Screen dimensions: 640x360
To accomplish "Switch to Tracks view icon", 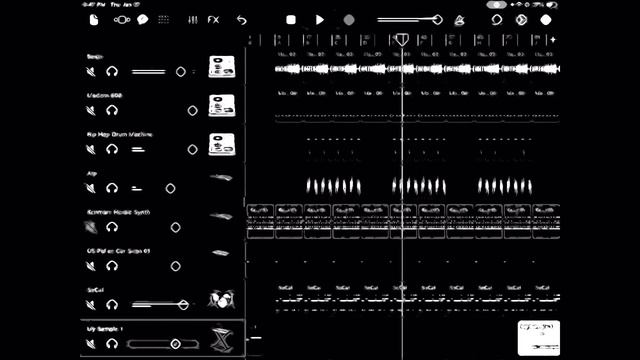I will click(142, 20).
